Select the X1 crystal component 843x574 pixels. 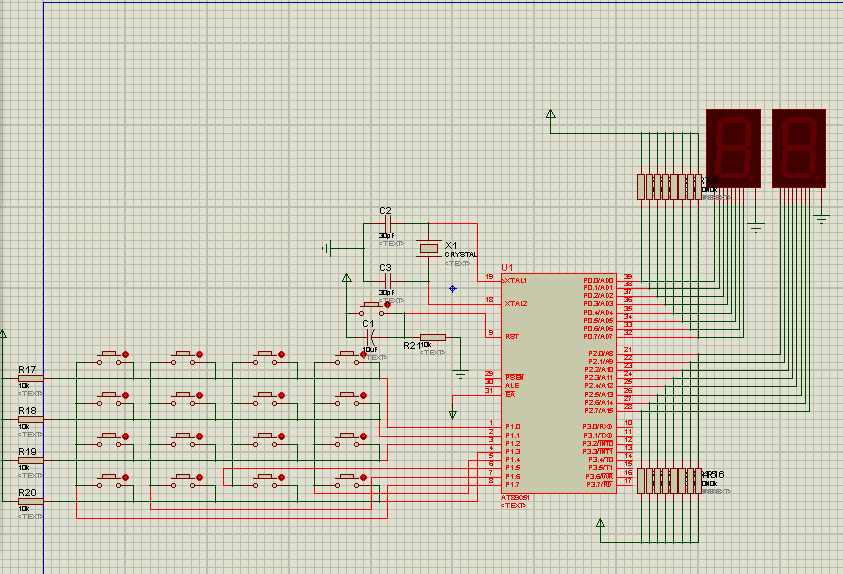(428, 248)
